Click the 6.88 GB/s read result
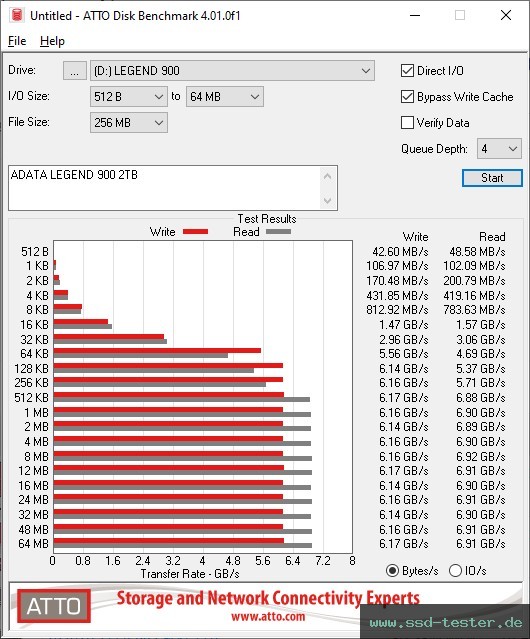Screen dimensions: 530x639 tap(481, 398)
